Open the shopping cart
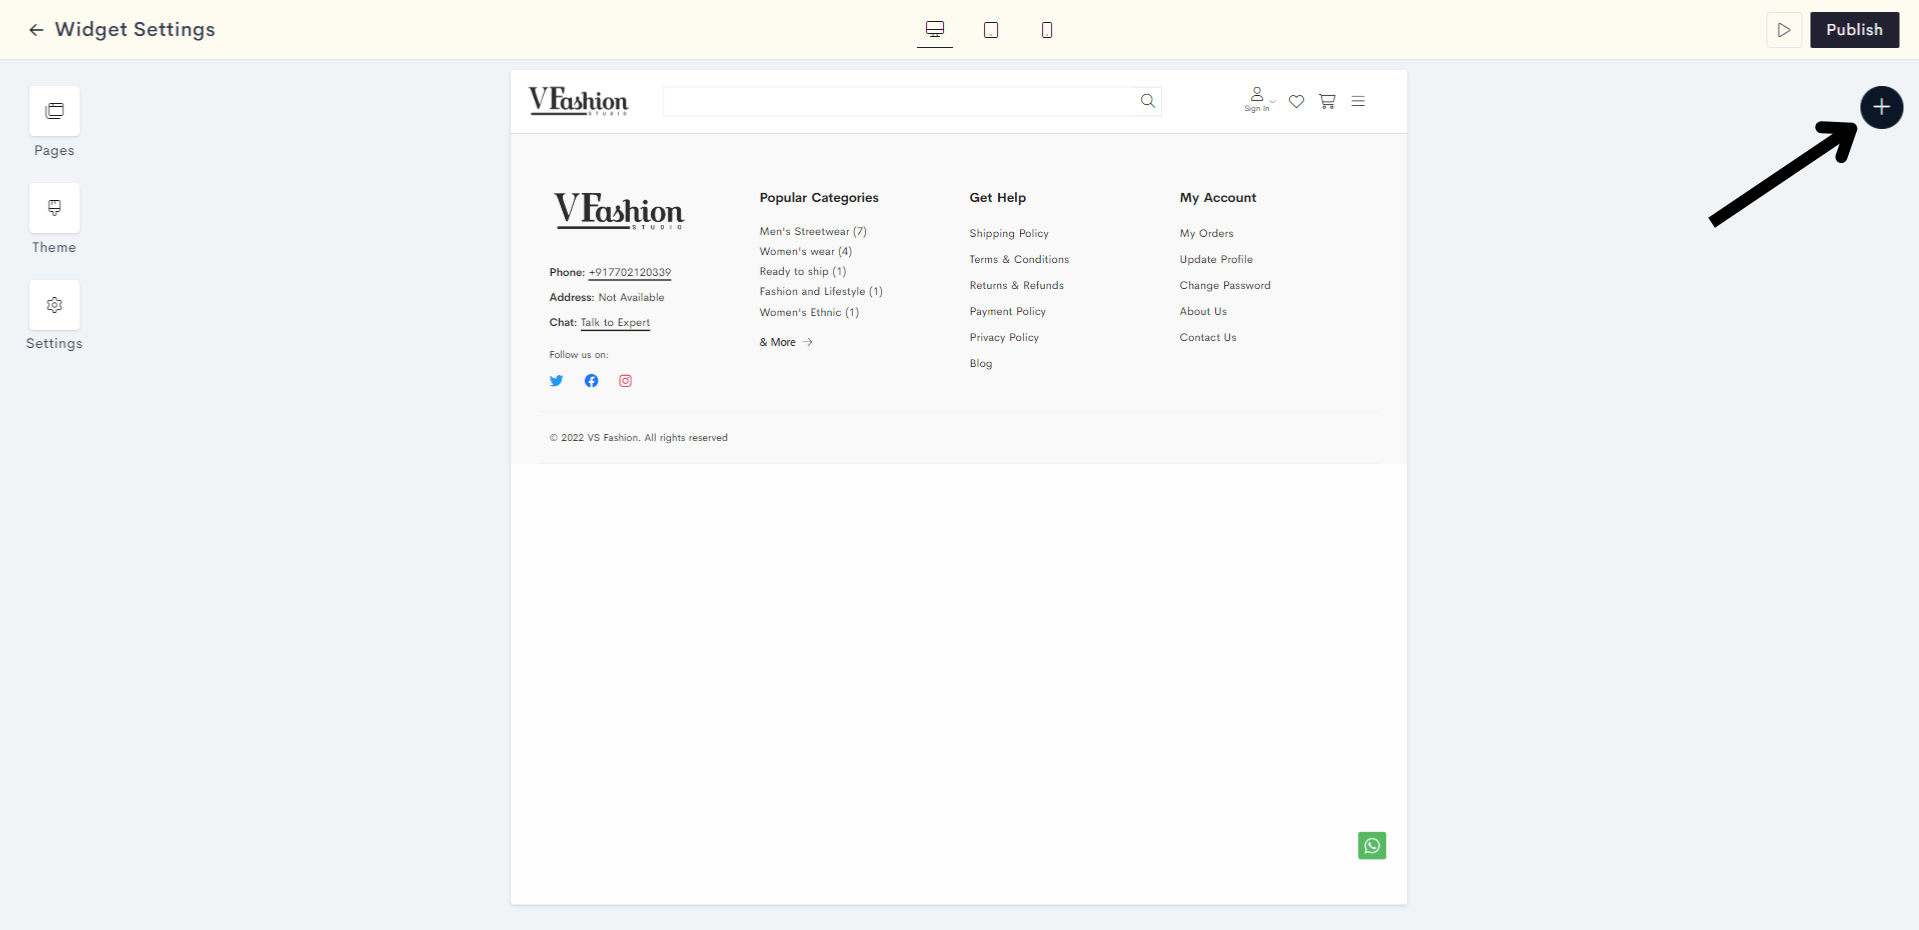The height and width of the screenshot is (930, 1919). click(x=1327, y=101)
